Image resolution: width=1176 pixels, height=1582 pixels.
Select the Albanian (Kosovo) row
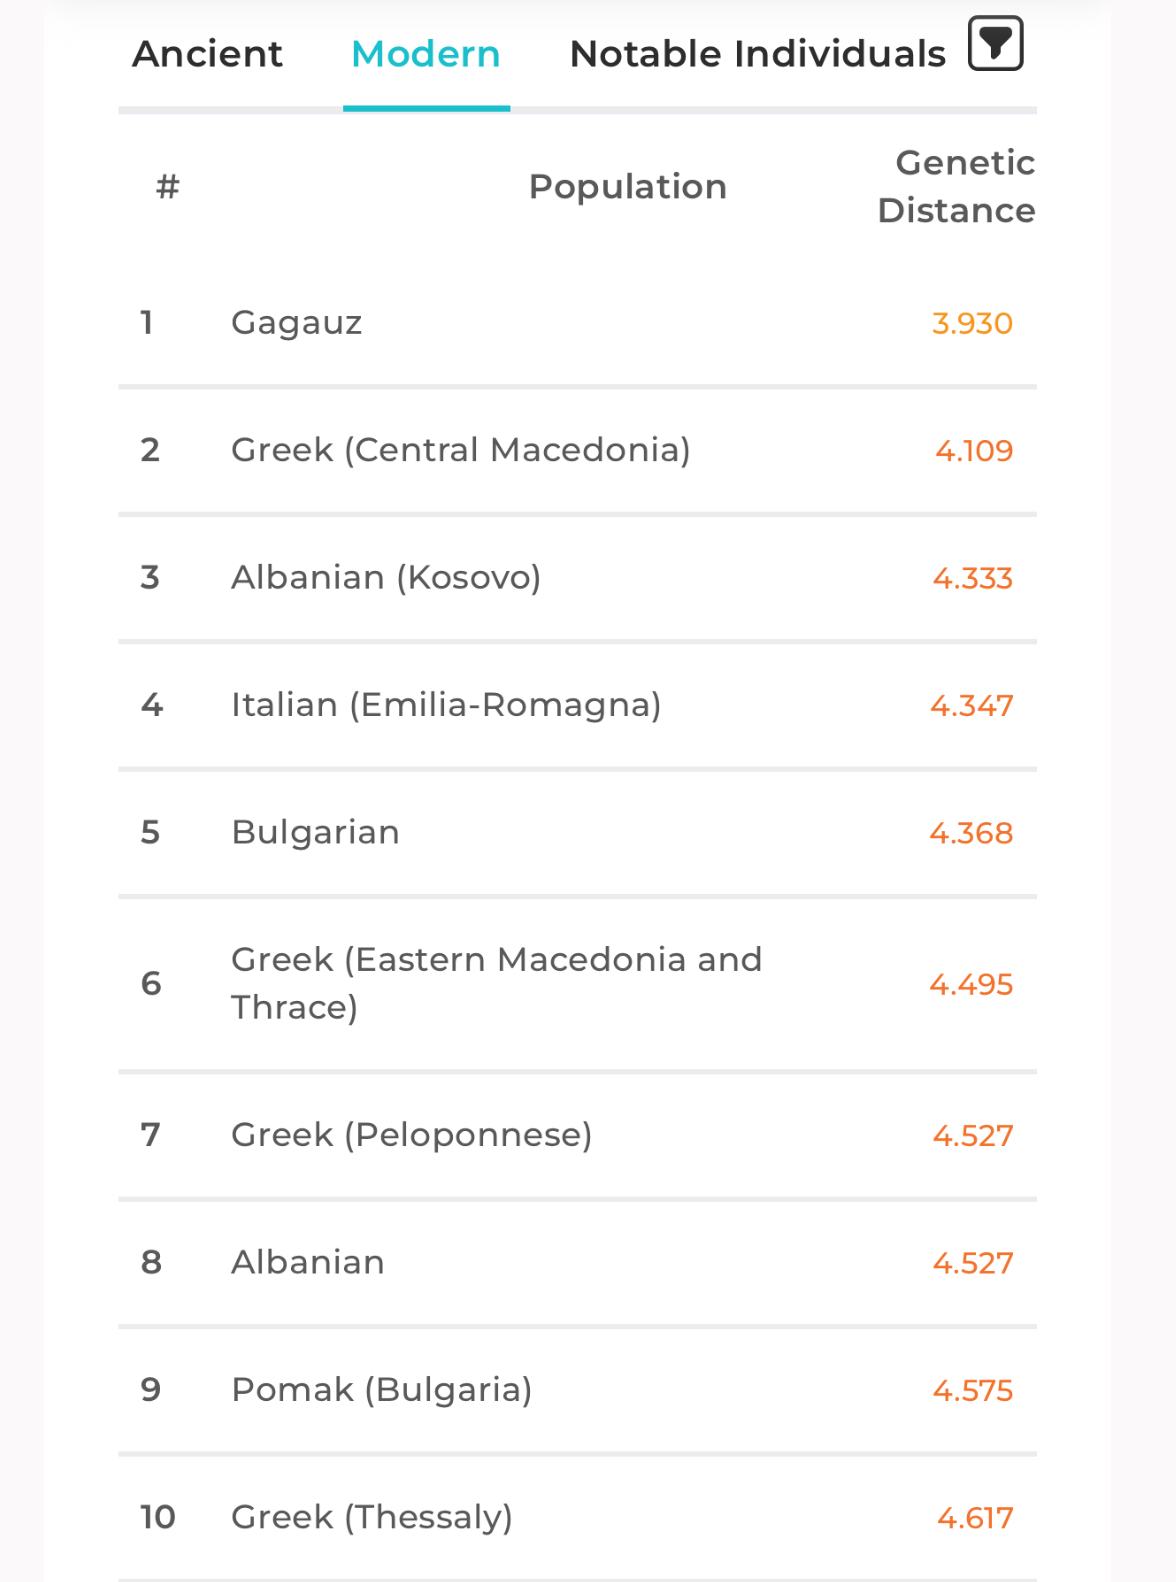click(x=386, y=577)
